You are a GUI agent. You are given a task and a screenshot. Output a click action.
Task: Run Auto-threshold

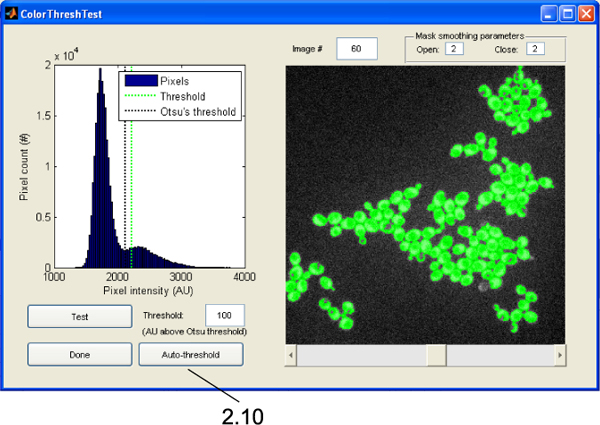(x=189, y=354)
